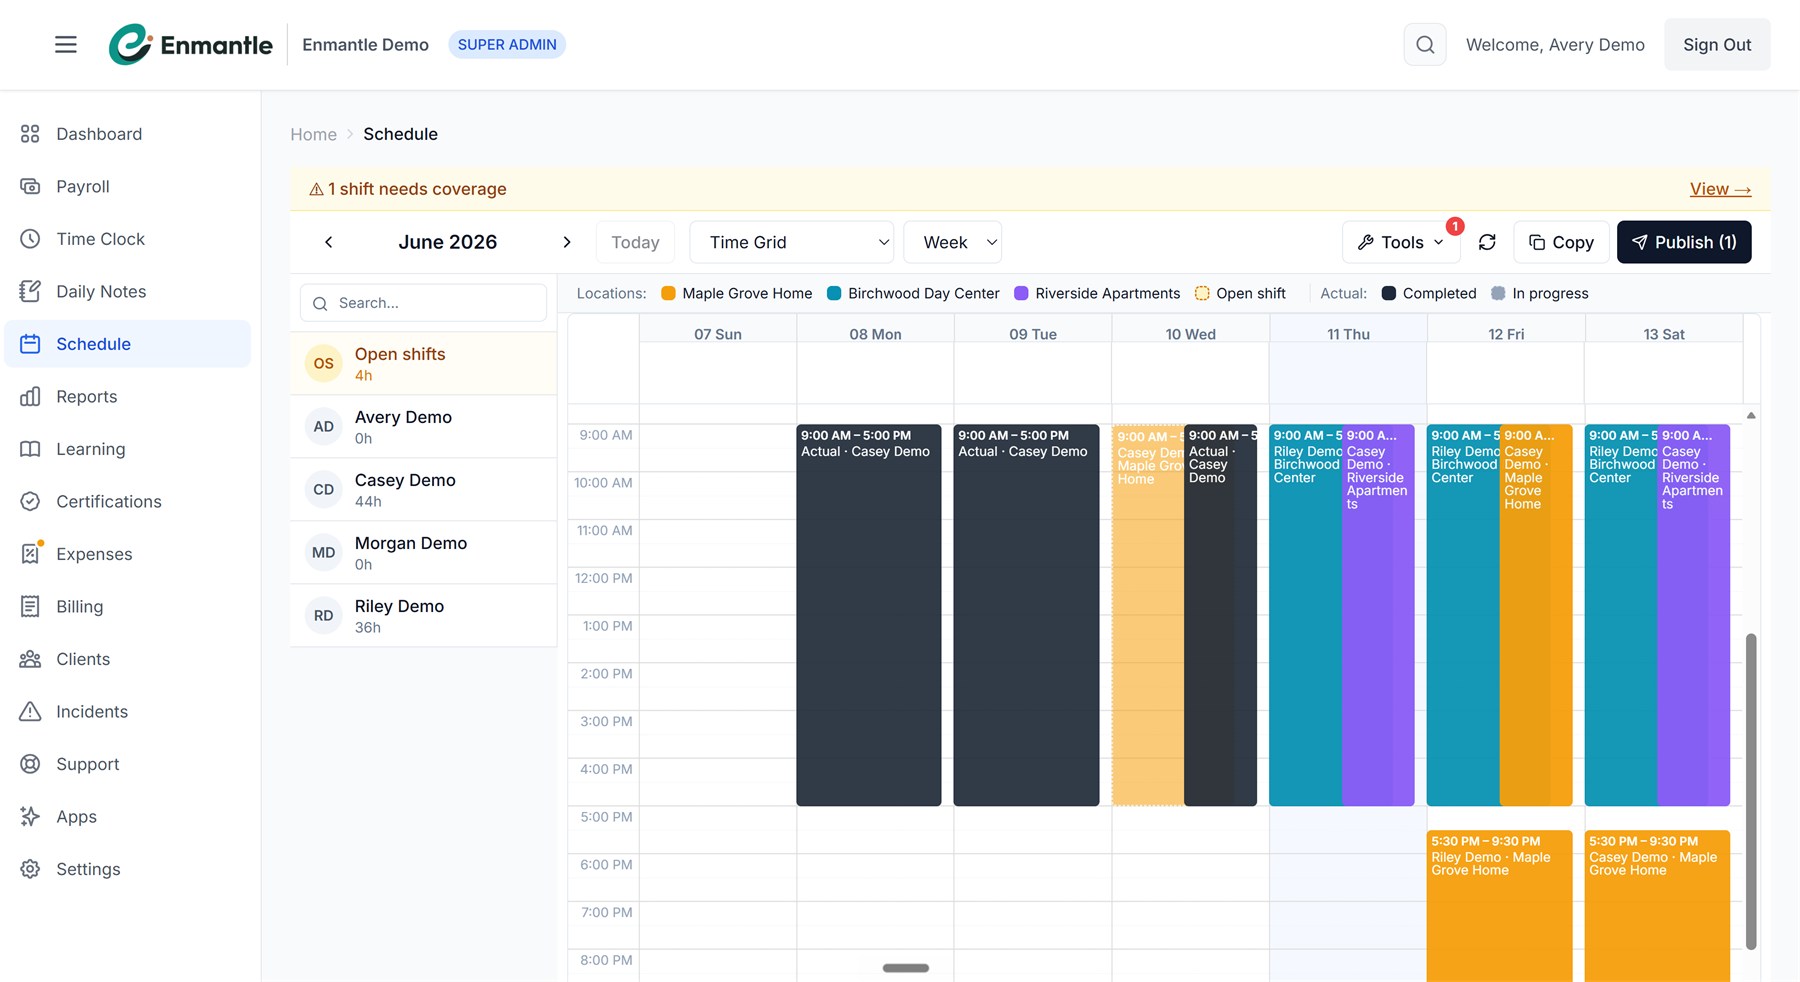The image size is (1800, 982).
Task: Open the hamburger navigation menu
Action: coord(66,45)
